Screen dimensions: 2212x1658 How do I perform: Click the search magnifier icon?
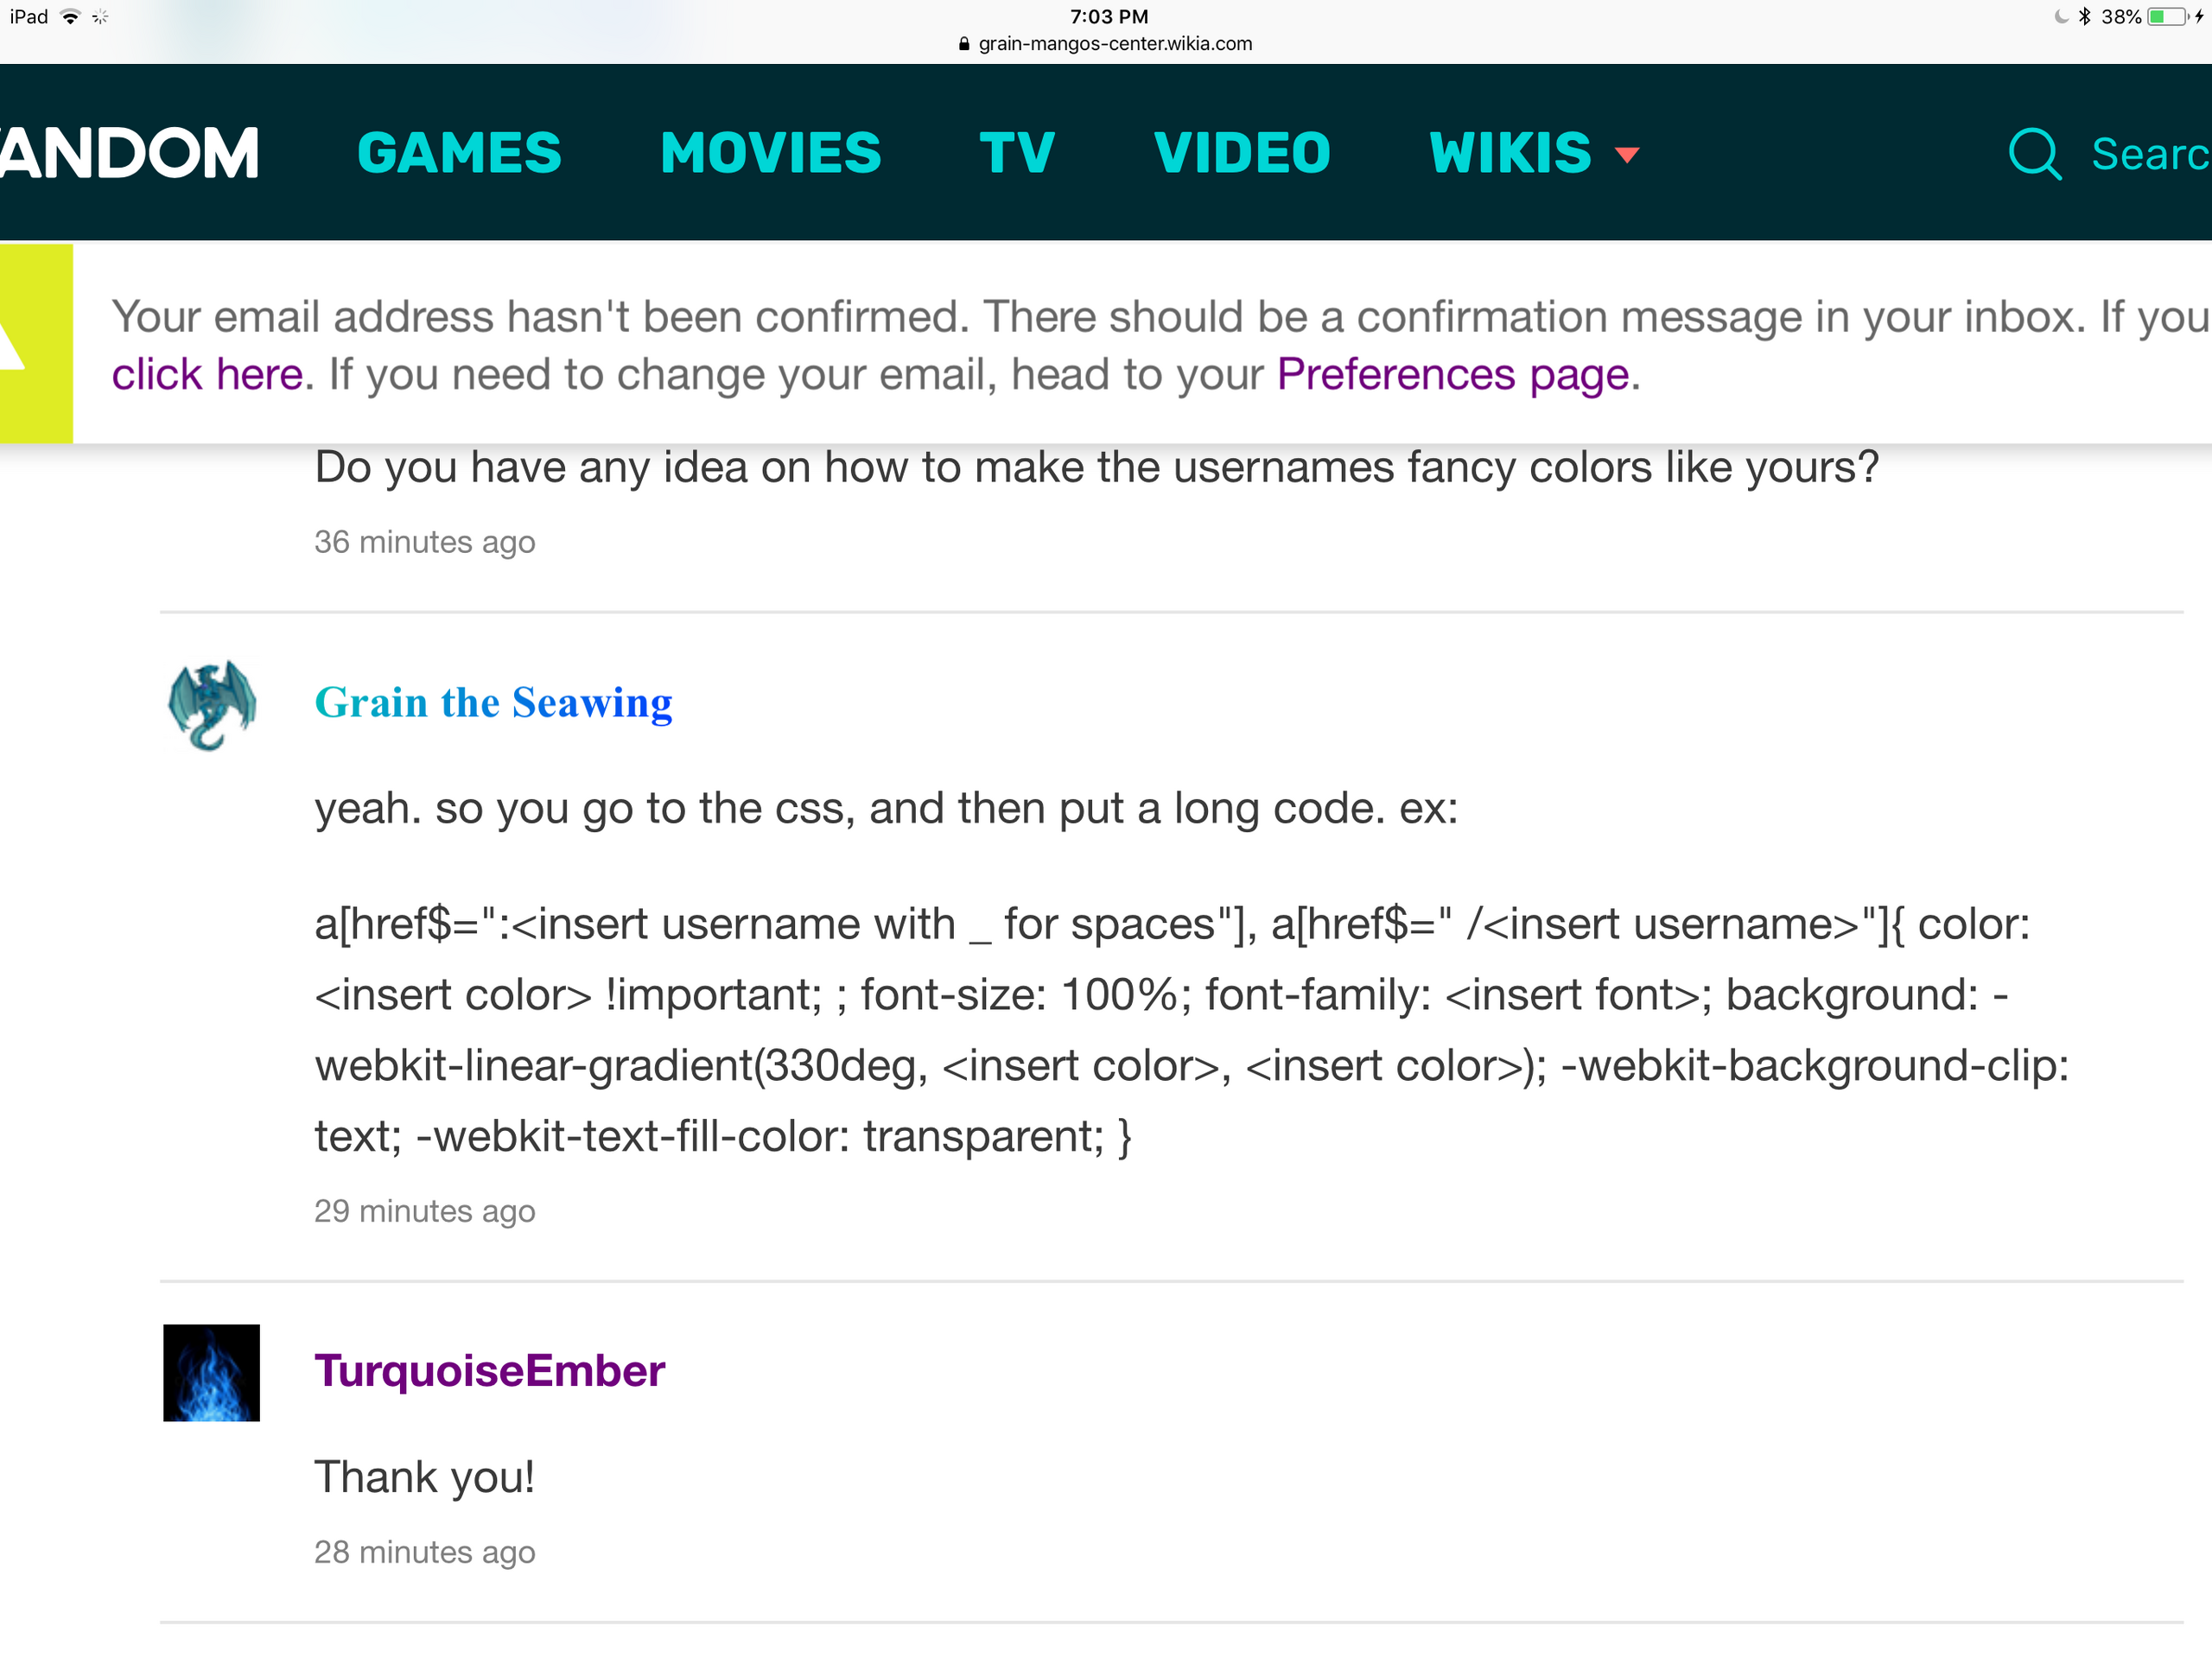[2033, 154]
